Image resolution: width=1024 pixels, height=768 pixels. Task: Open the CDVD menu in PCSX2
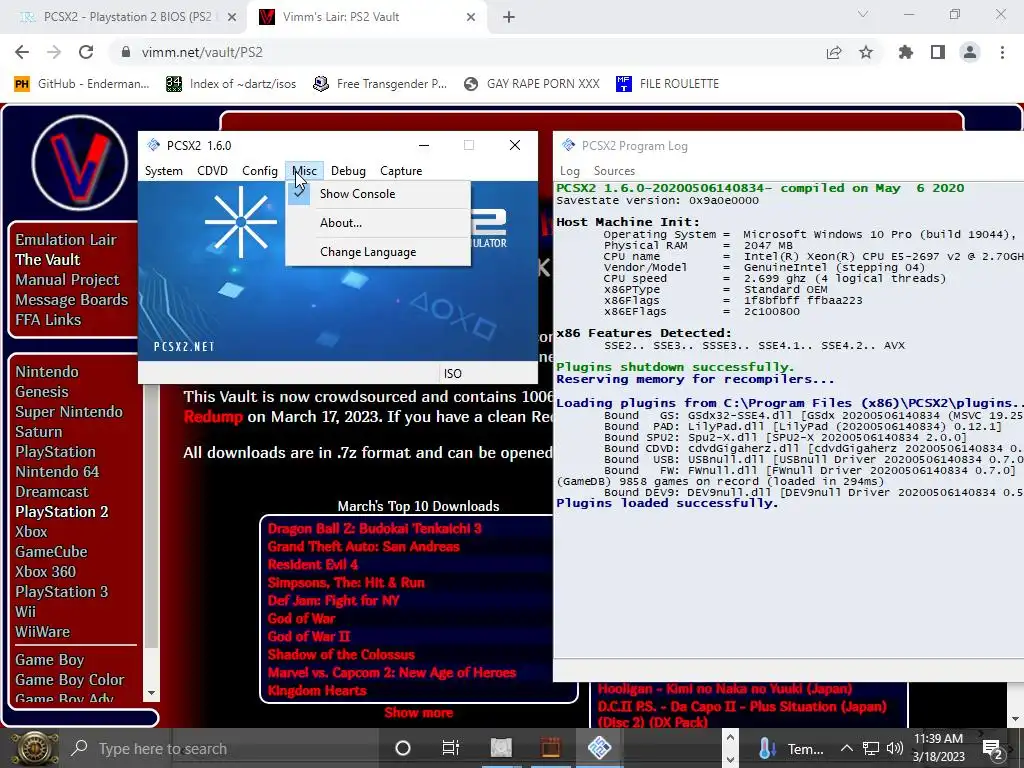(x=212, y=170)
